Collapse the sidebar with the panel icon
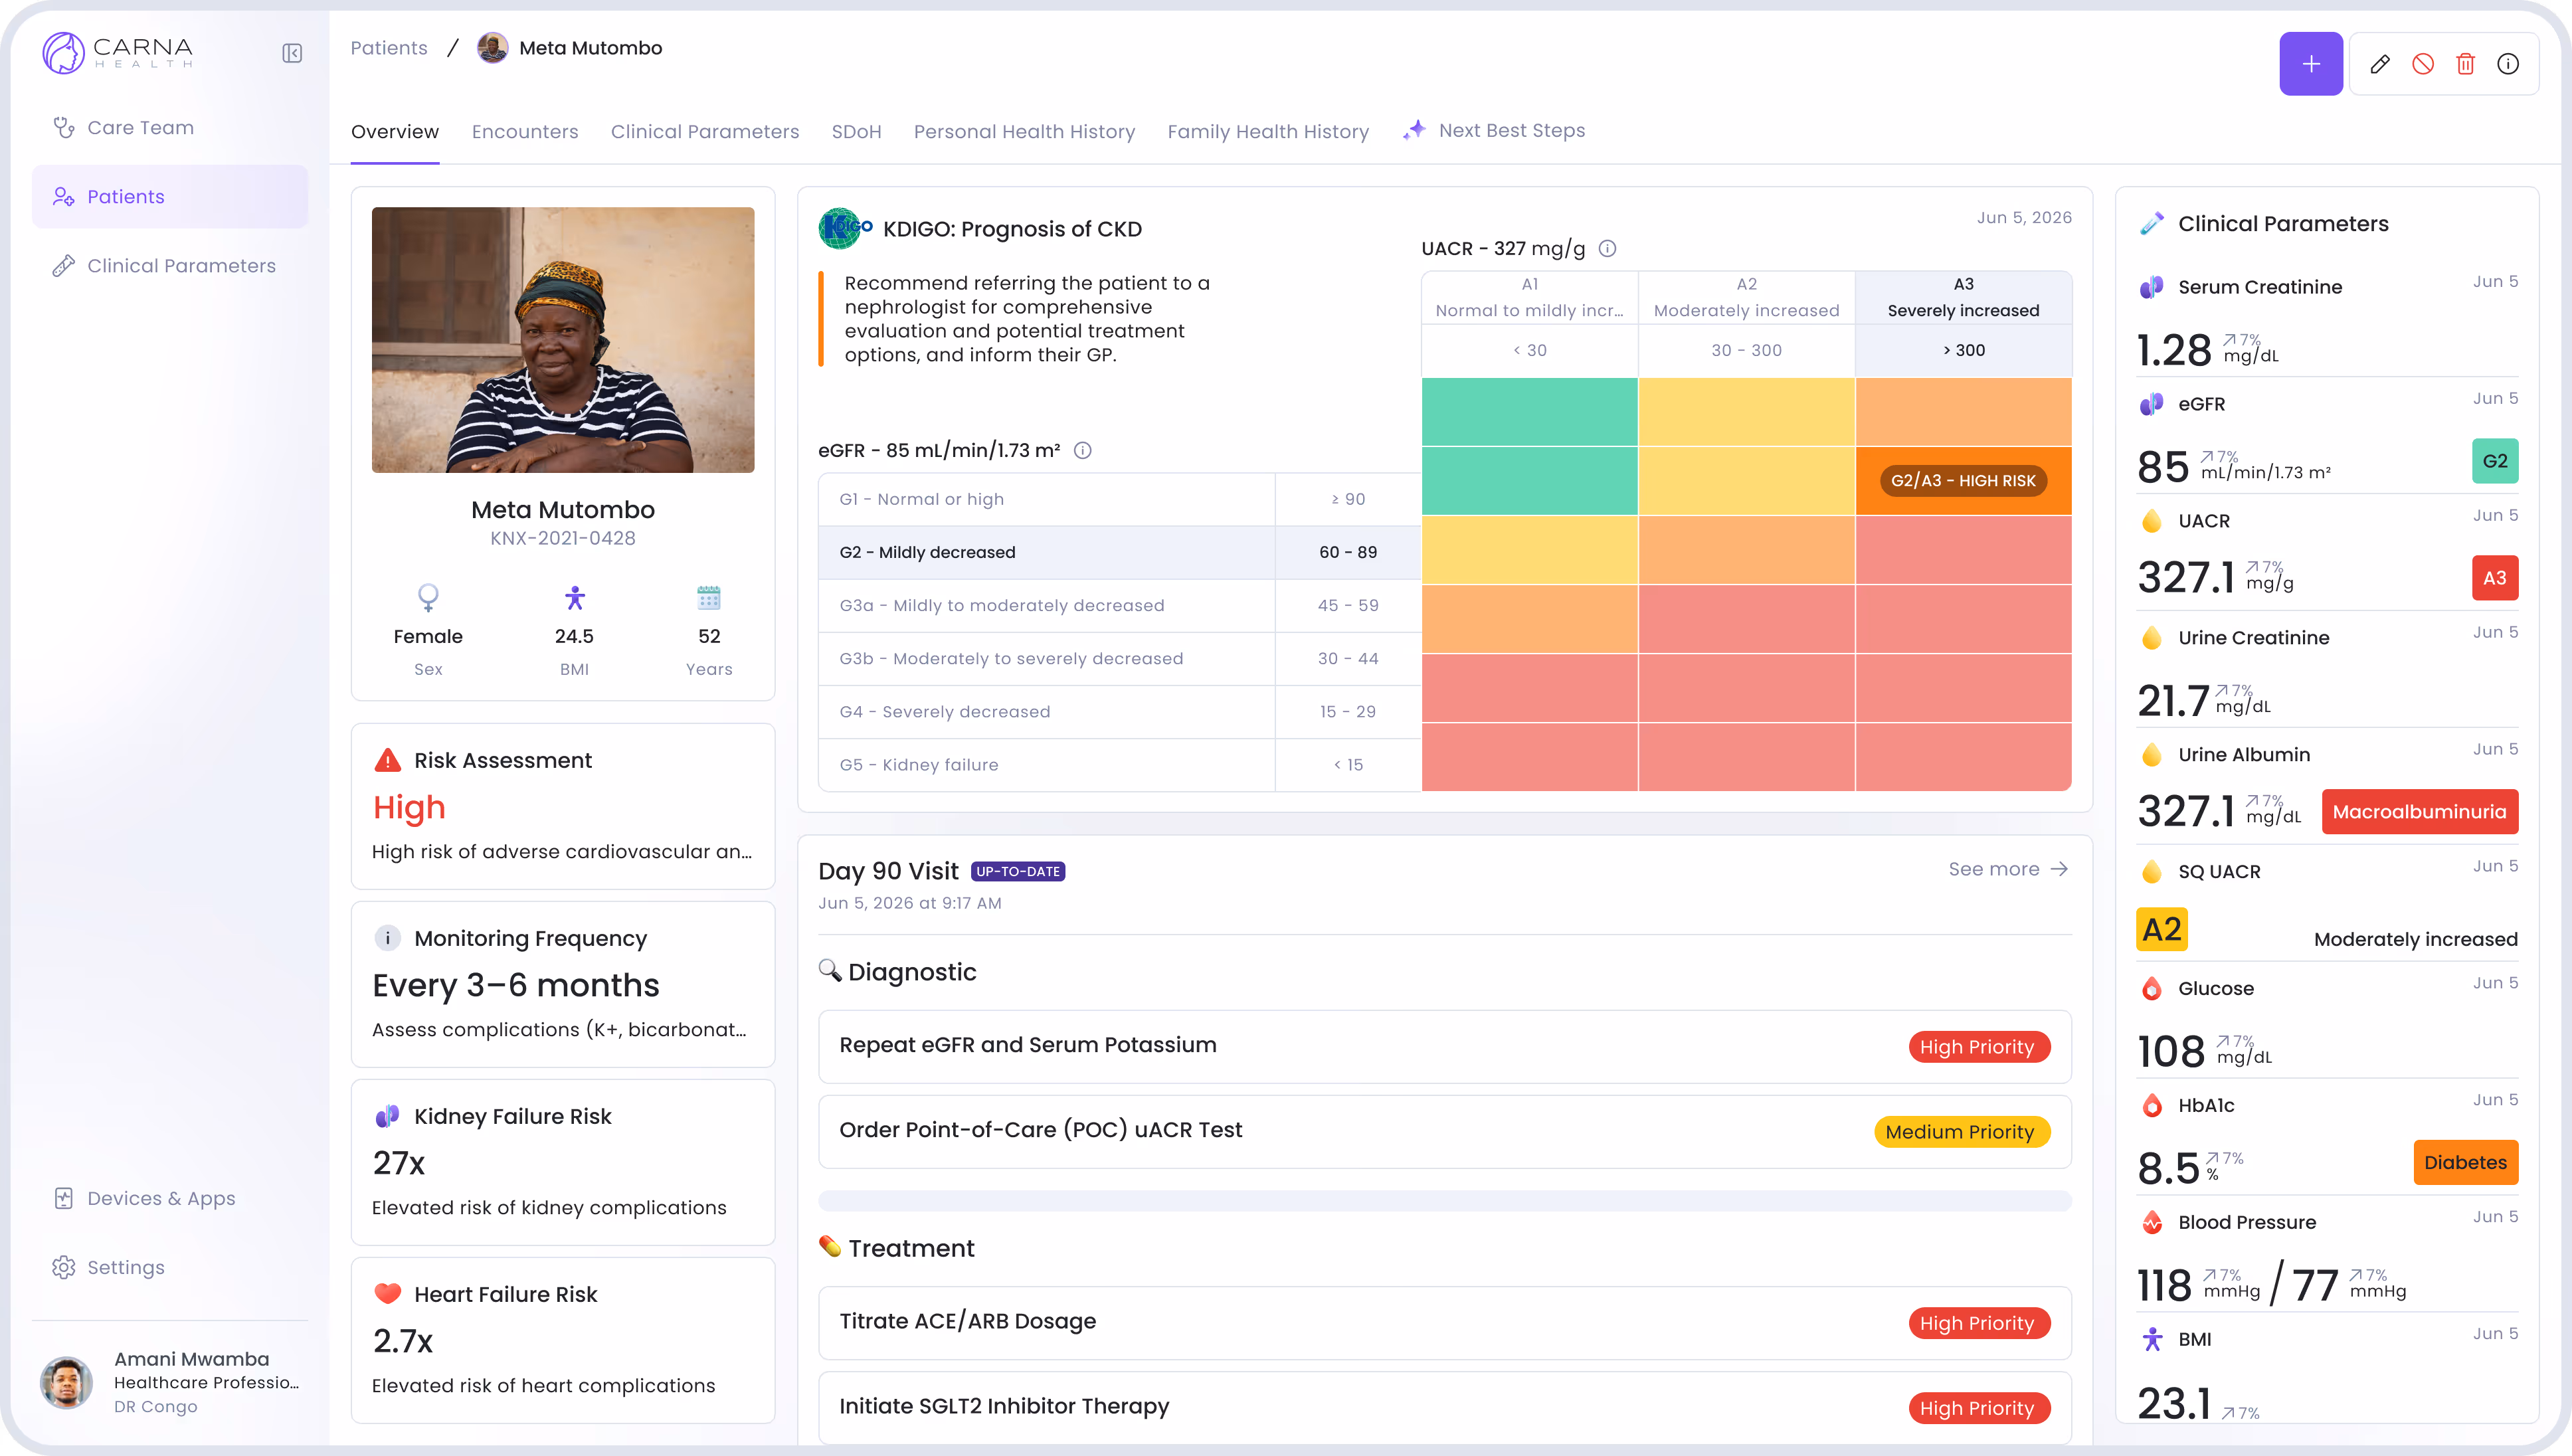The image size is (2572, 1456). [292, 53]
